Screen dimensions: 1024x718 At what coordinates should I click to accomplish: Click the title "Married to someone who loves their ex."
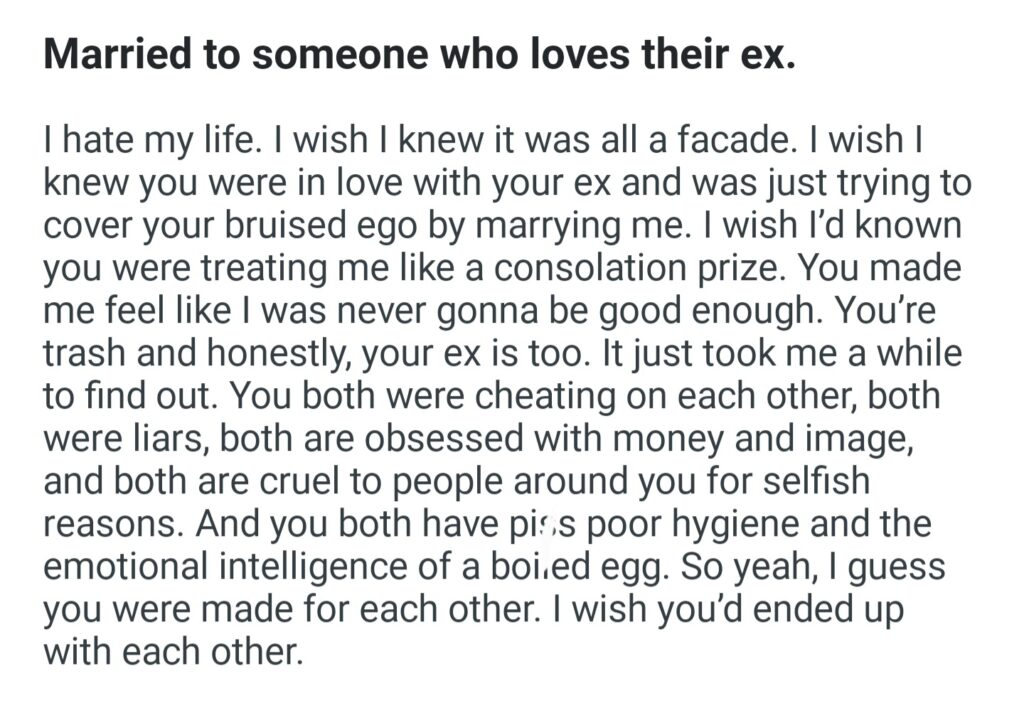pos(419,55)
